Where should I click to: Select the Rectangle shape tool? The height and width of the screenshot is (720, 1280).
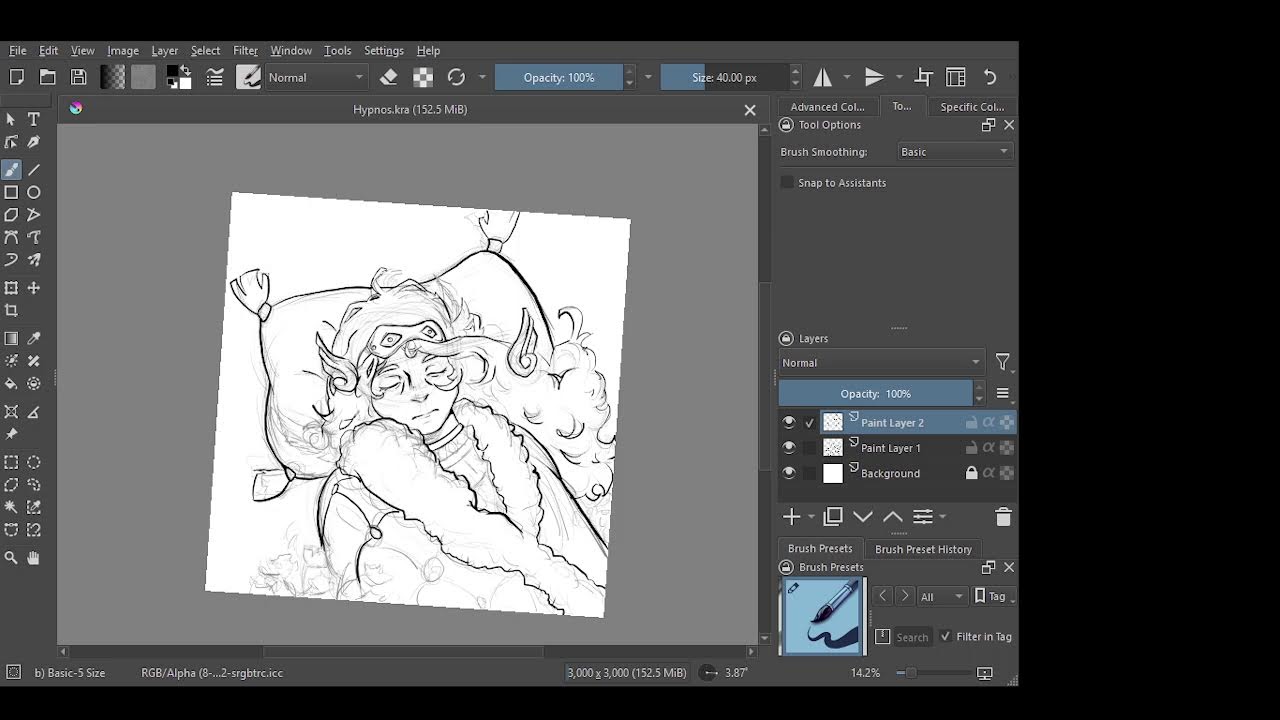(11, 192)
